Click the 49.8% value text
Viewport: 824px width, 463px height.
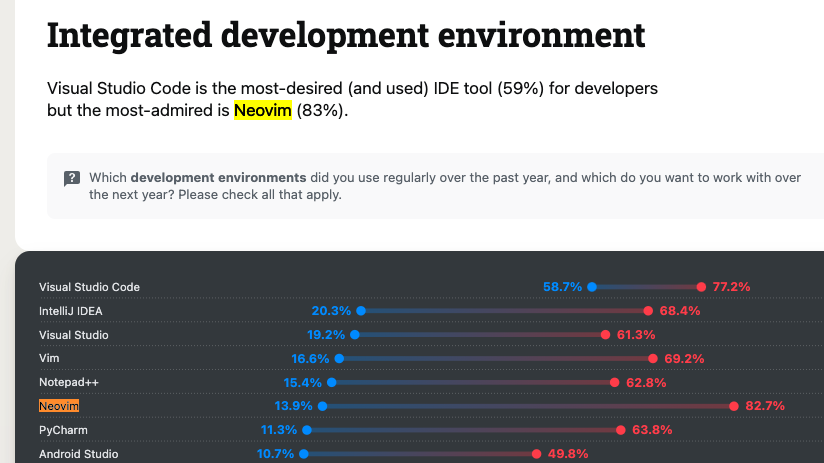[x=568, y=454]
